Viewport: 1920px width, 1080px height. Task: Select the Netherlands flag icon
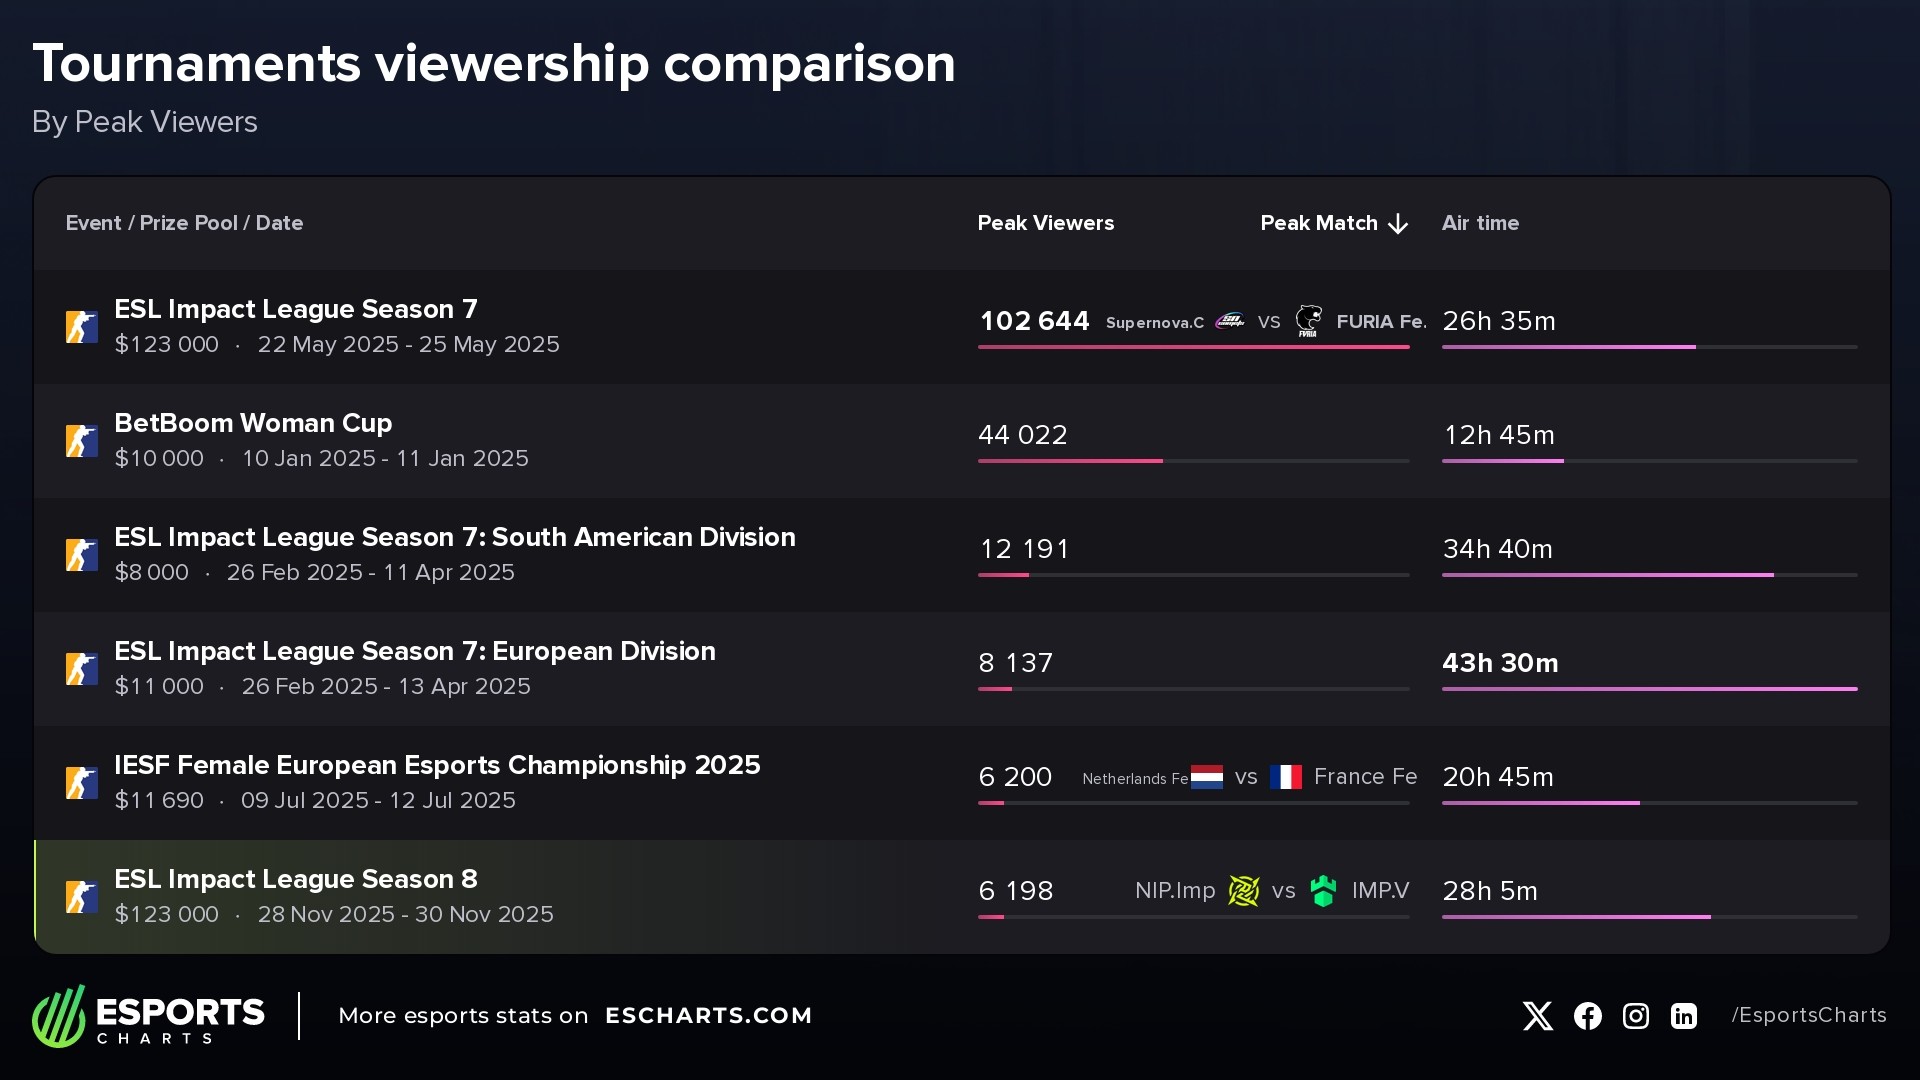[1206, 776]
